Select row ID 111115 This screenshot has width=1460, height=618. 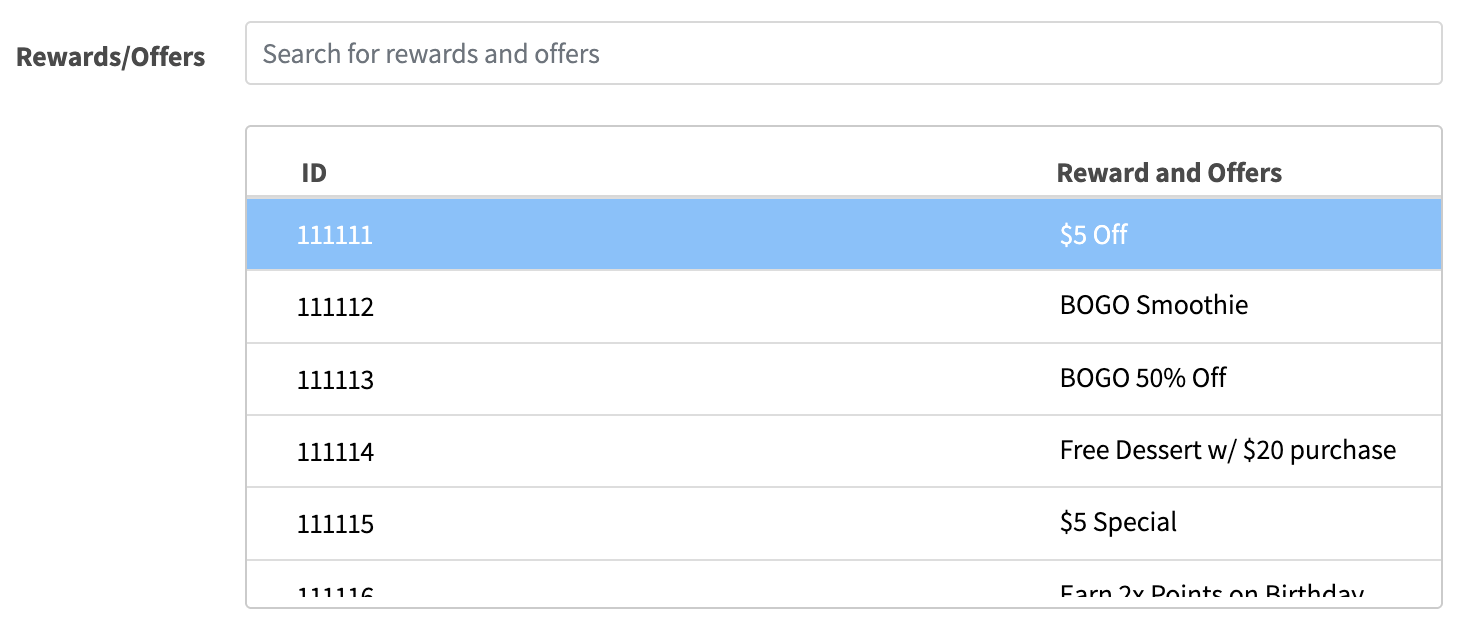tap(335, 524)
